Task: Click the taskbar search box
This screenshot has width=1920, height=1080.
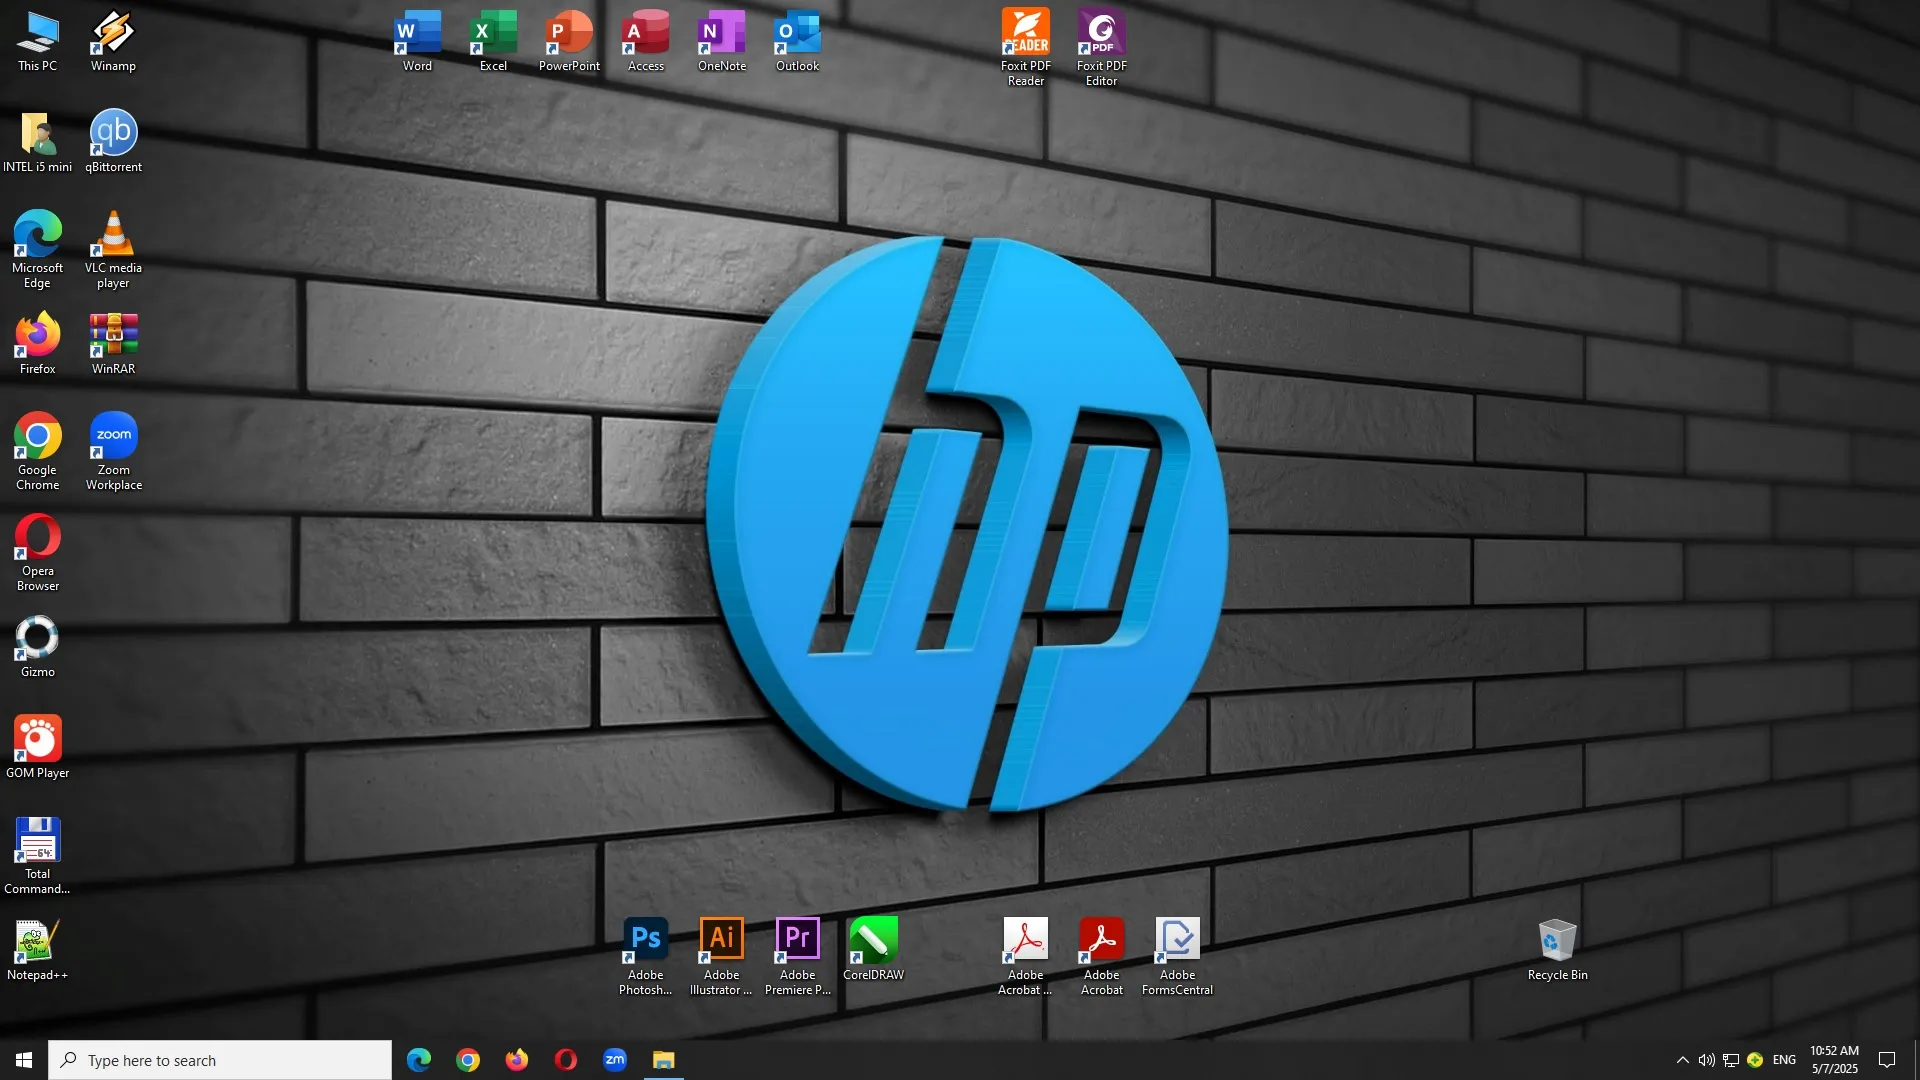Action: (220, 1060)
